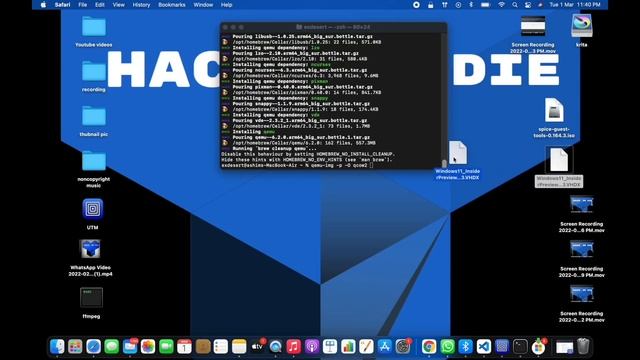640x360 pixels.
Task: Select the recording folder on desktop
Action: click(x=94, y=71)
